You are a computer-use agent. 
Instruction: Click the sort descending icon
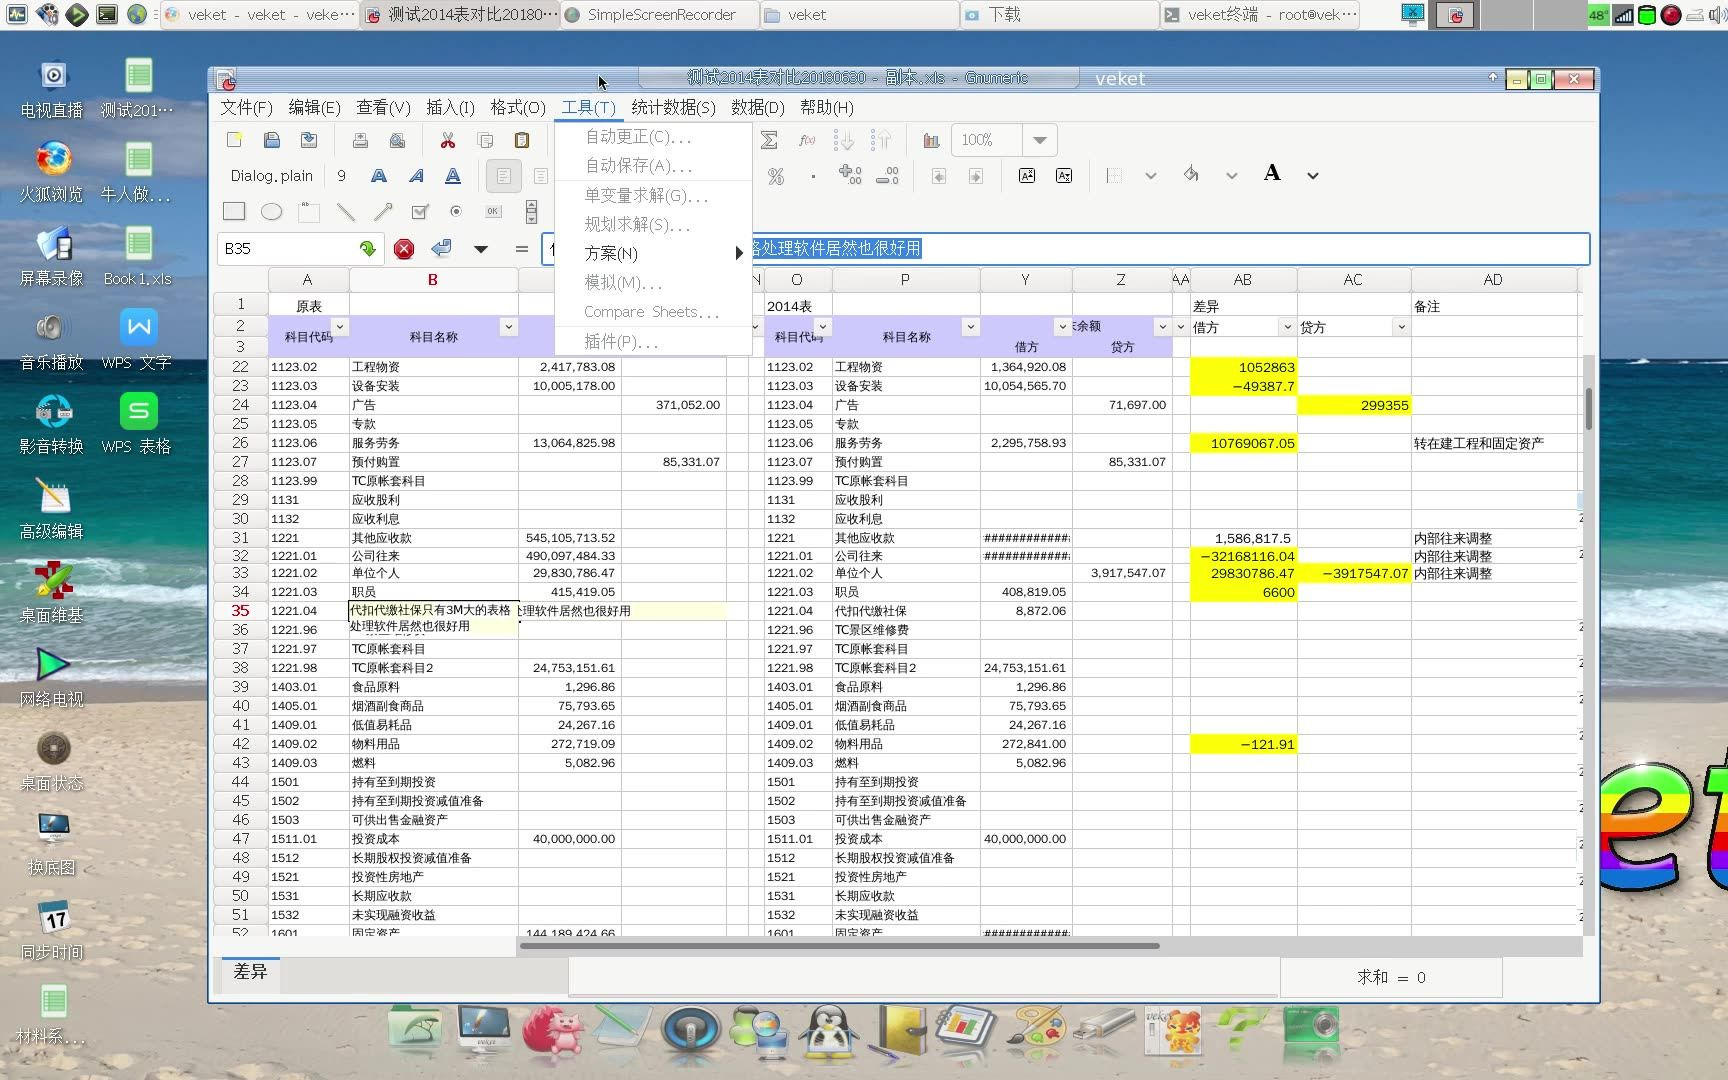coord(881,140)
